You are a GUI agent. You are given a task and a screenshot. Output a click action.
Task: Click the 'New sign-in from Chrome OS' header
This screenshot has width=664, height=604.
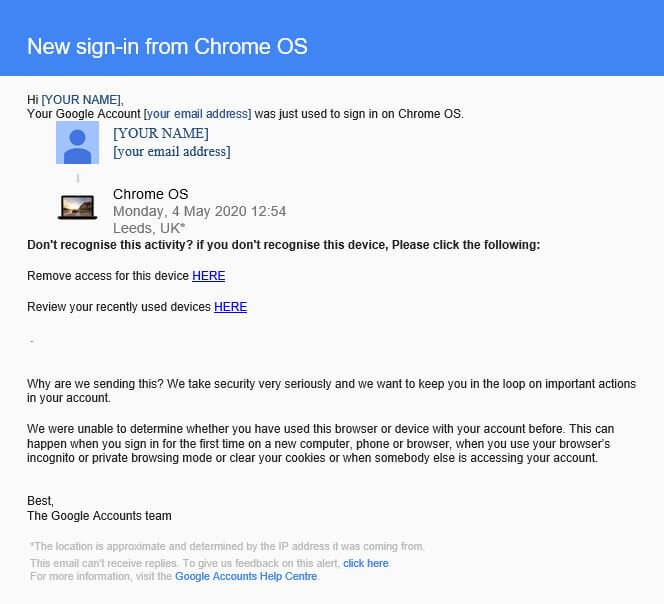pos(167,46)
